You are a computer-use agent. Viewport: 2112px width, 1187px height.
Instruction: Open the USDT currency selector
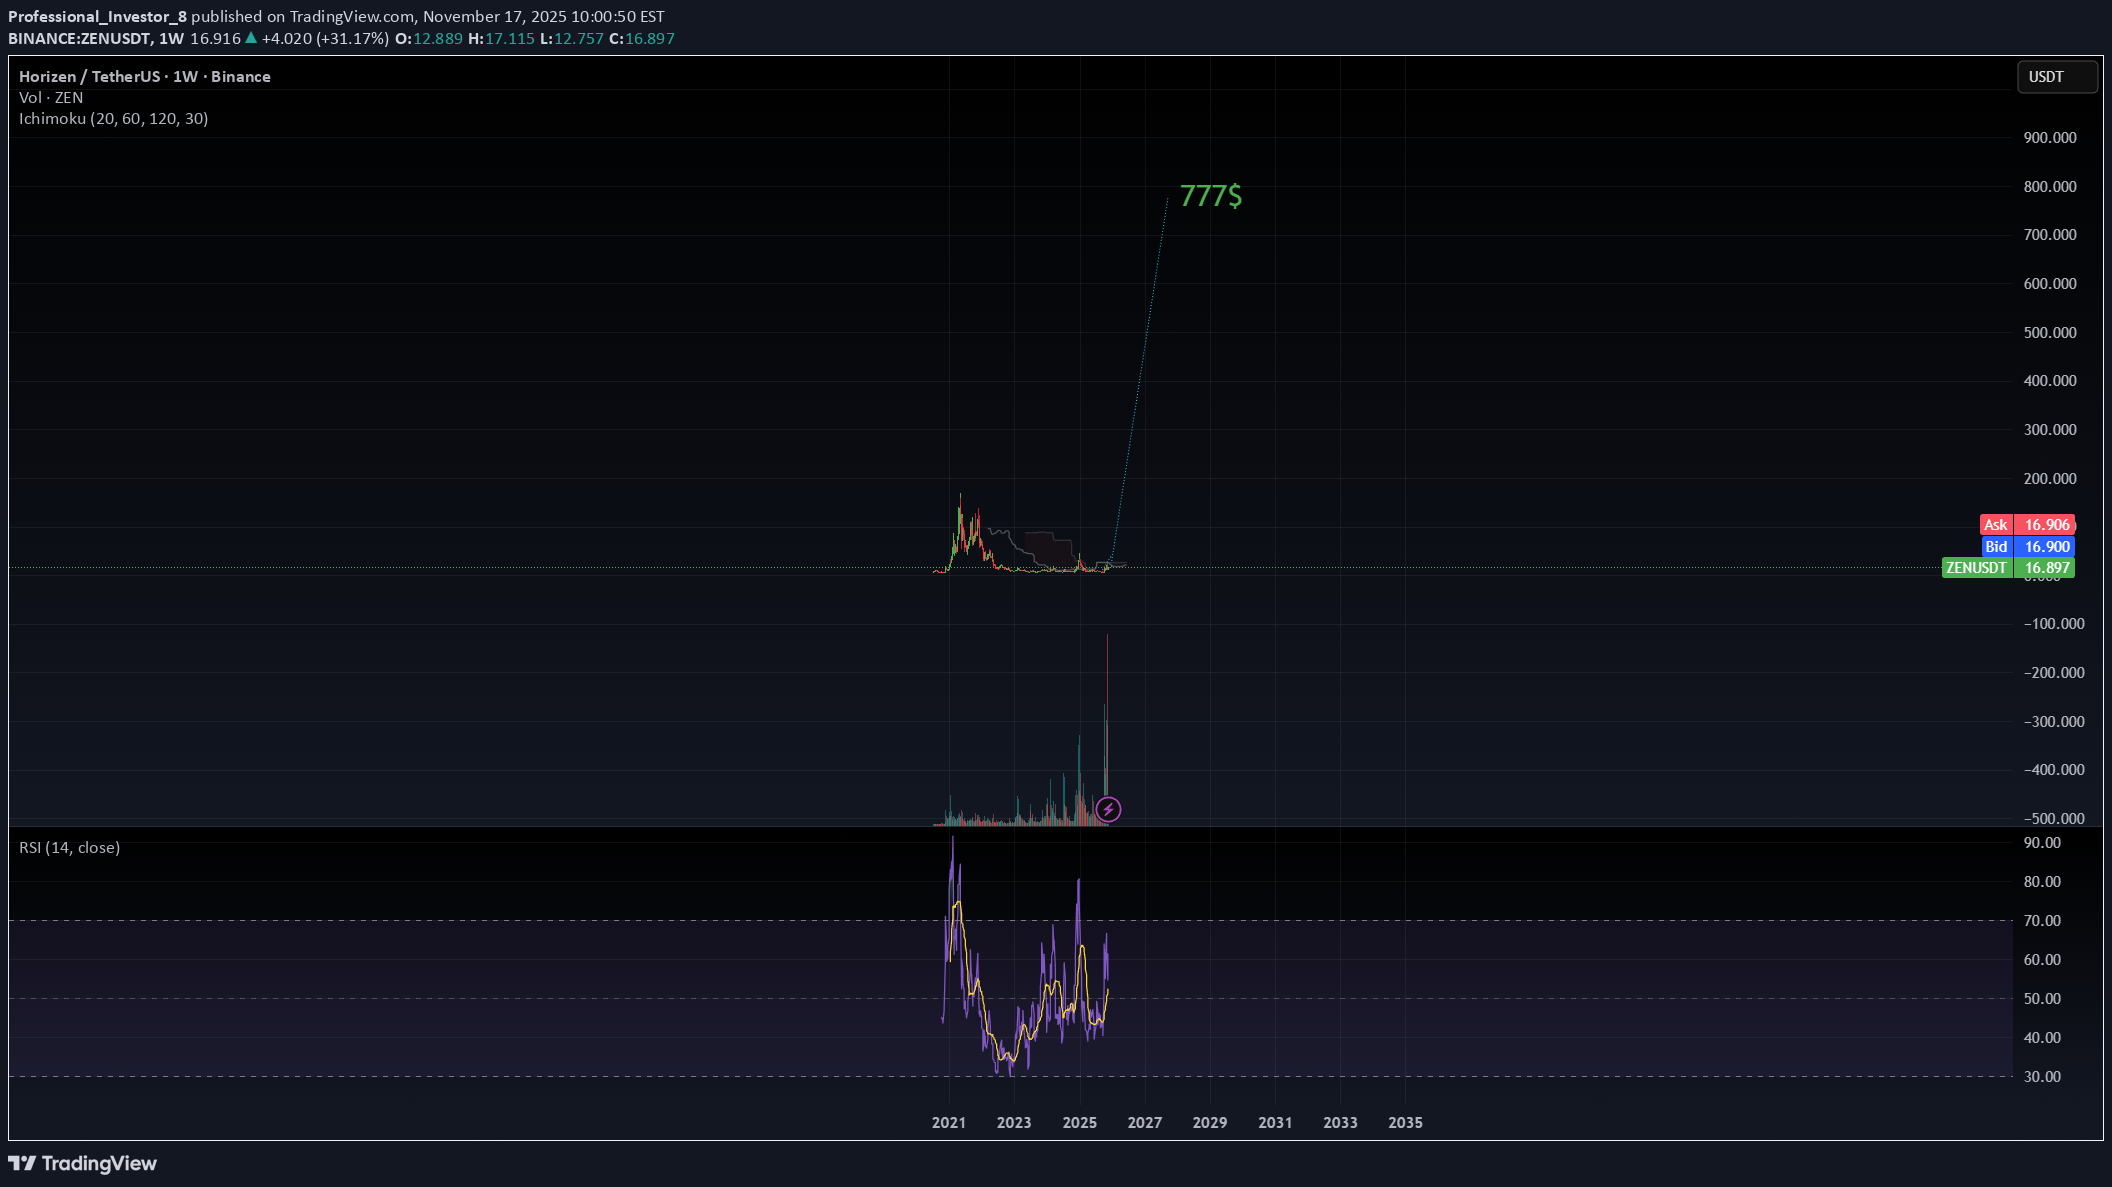click(x=2056, y=77)
